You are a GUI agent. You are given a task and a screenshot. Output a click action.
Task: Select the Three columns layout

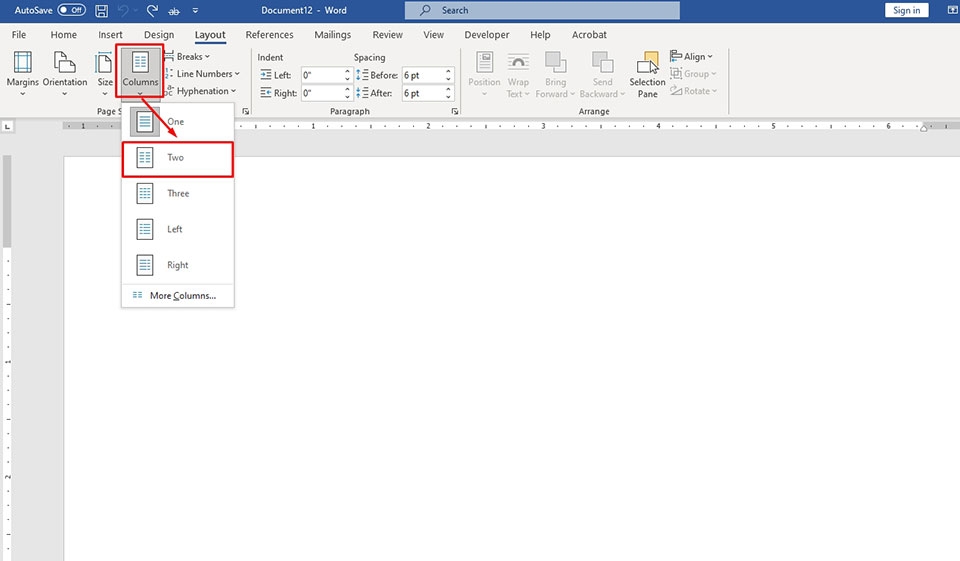177,194
